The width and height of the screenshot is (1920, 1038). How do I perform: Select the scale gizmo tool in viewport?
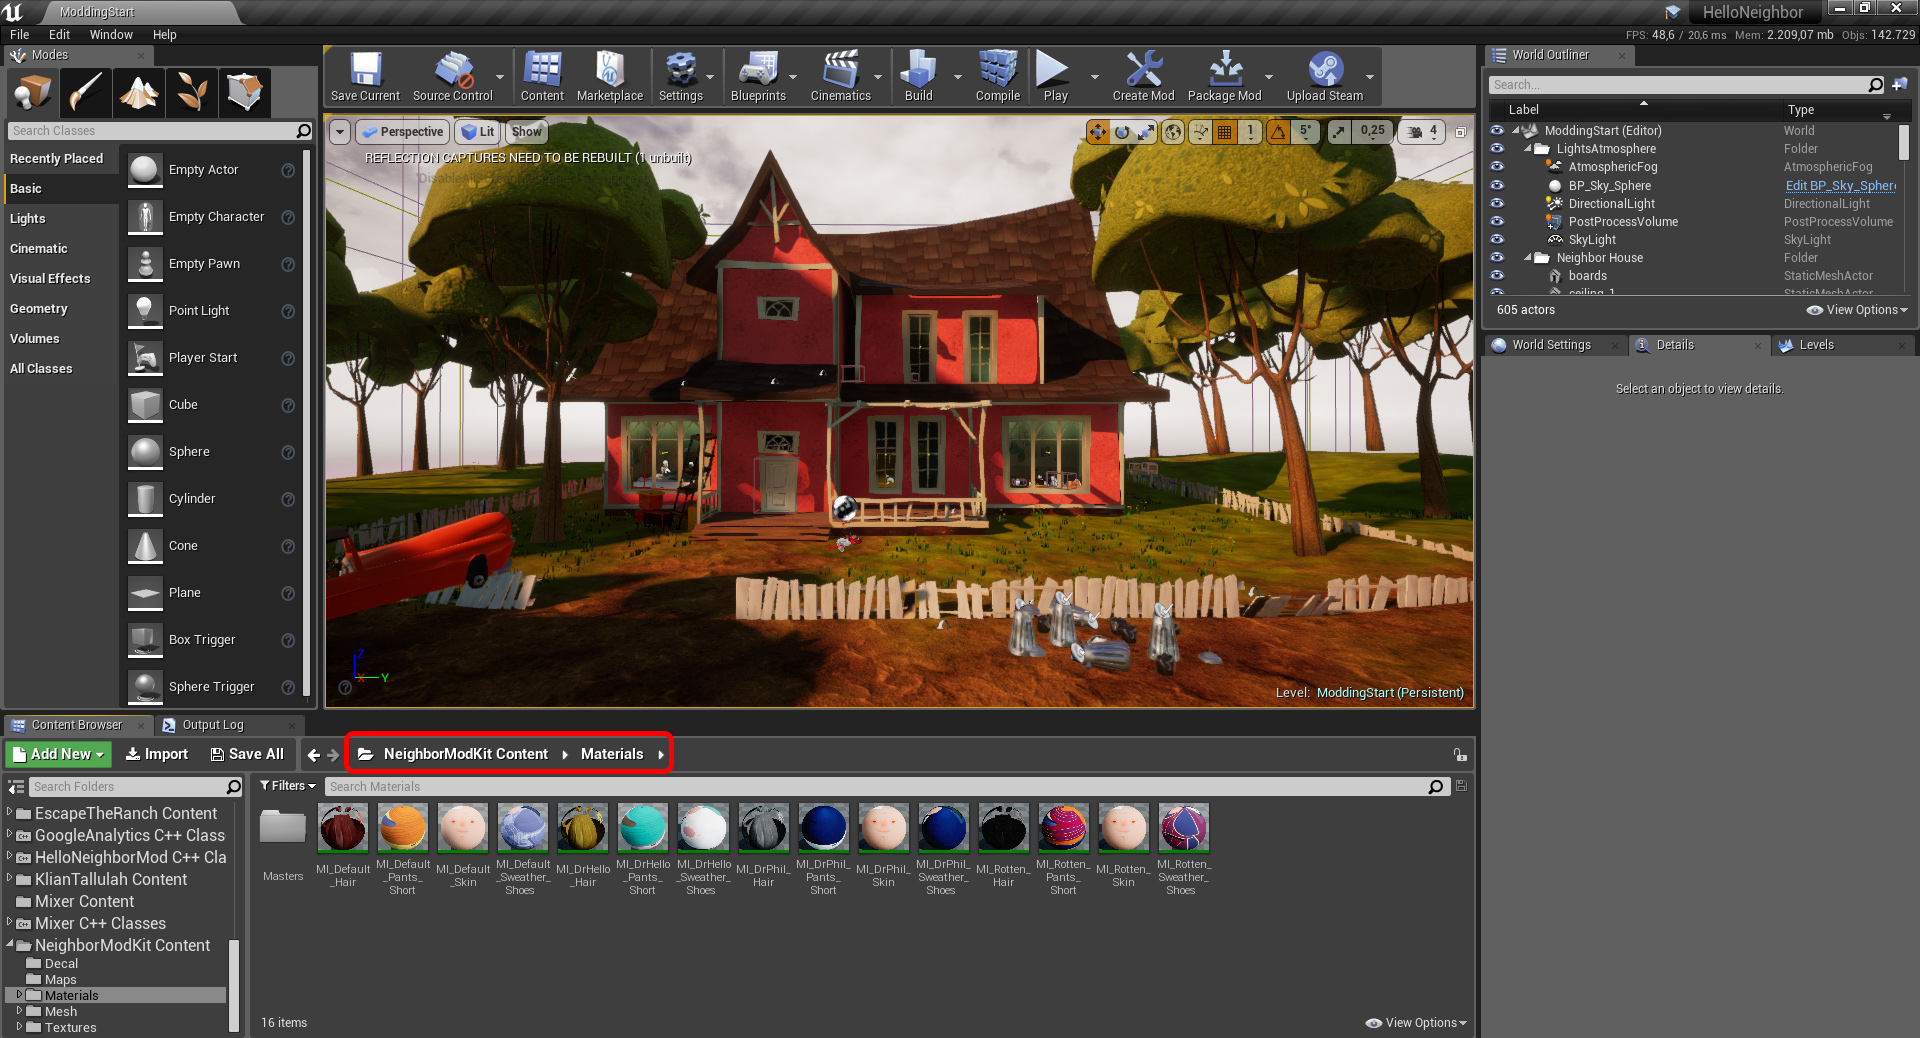coord(1146,132)
